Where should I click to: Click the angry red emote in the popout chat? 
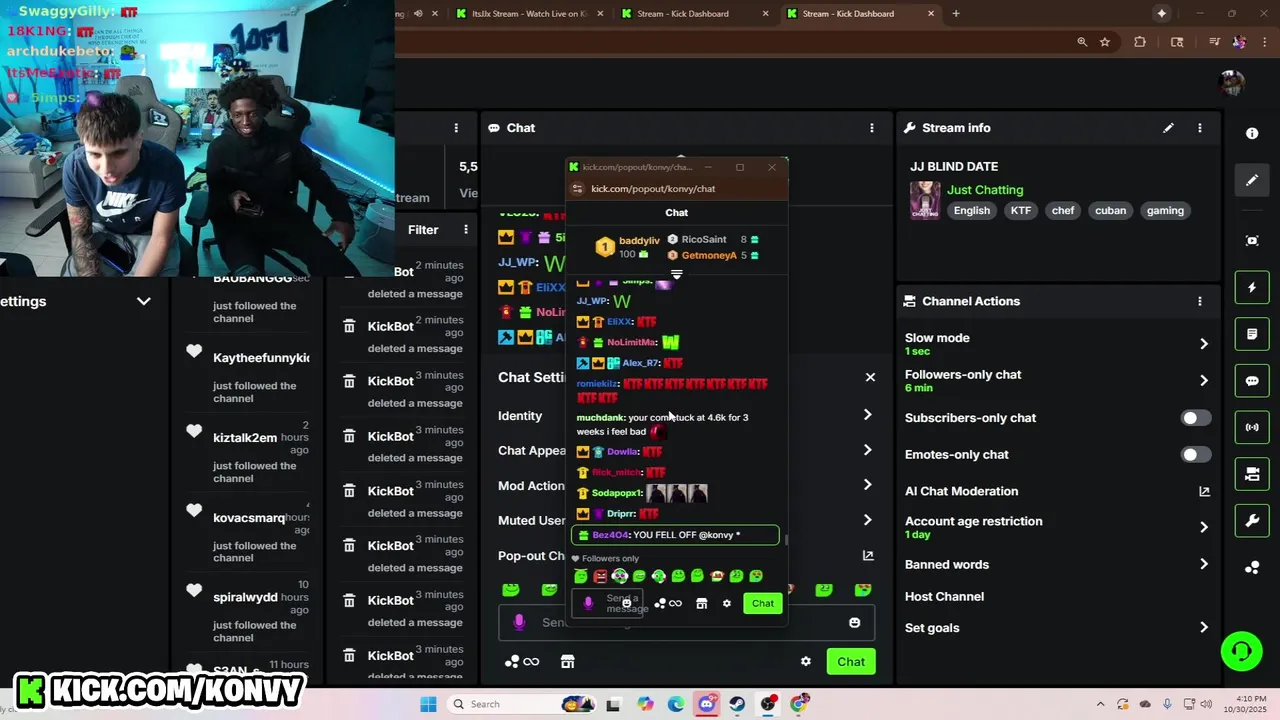[600, 576]
